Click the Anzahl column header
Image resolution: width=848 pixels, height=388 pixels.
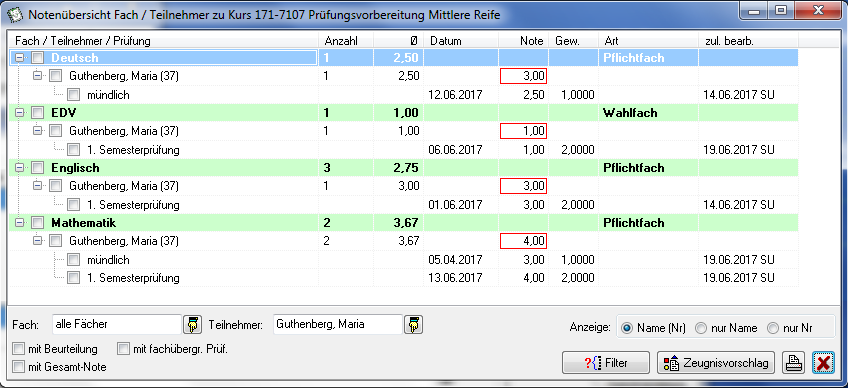[x=346, y=41]
